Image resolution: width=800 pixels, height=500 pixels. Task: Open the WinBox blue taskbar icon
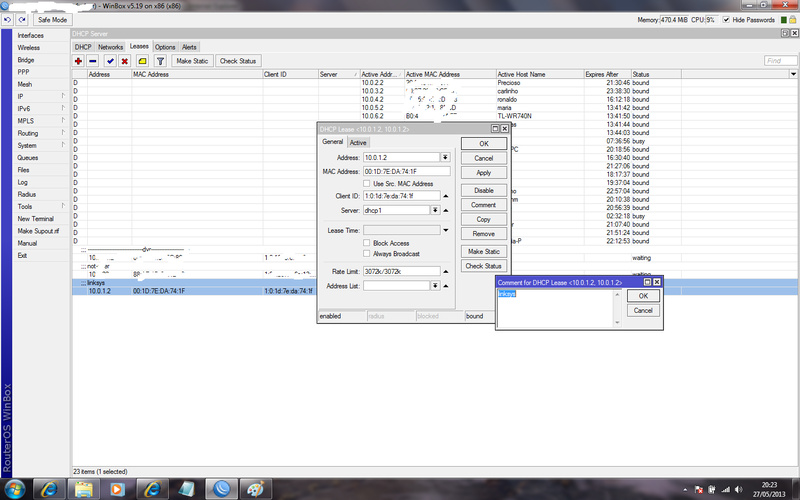221,489
